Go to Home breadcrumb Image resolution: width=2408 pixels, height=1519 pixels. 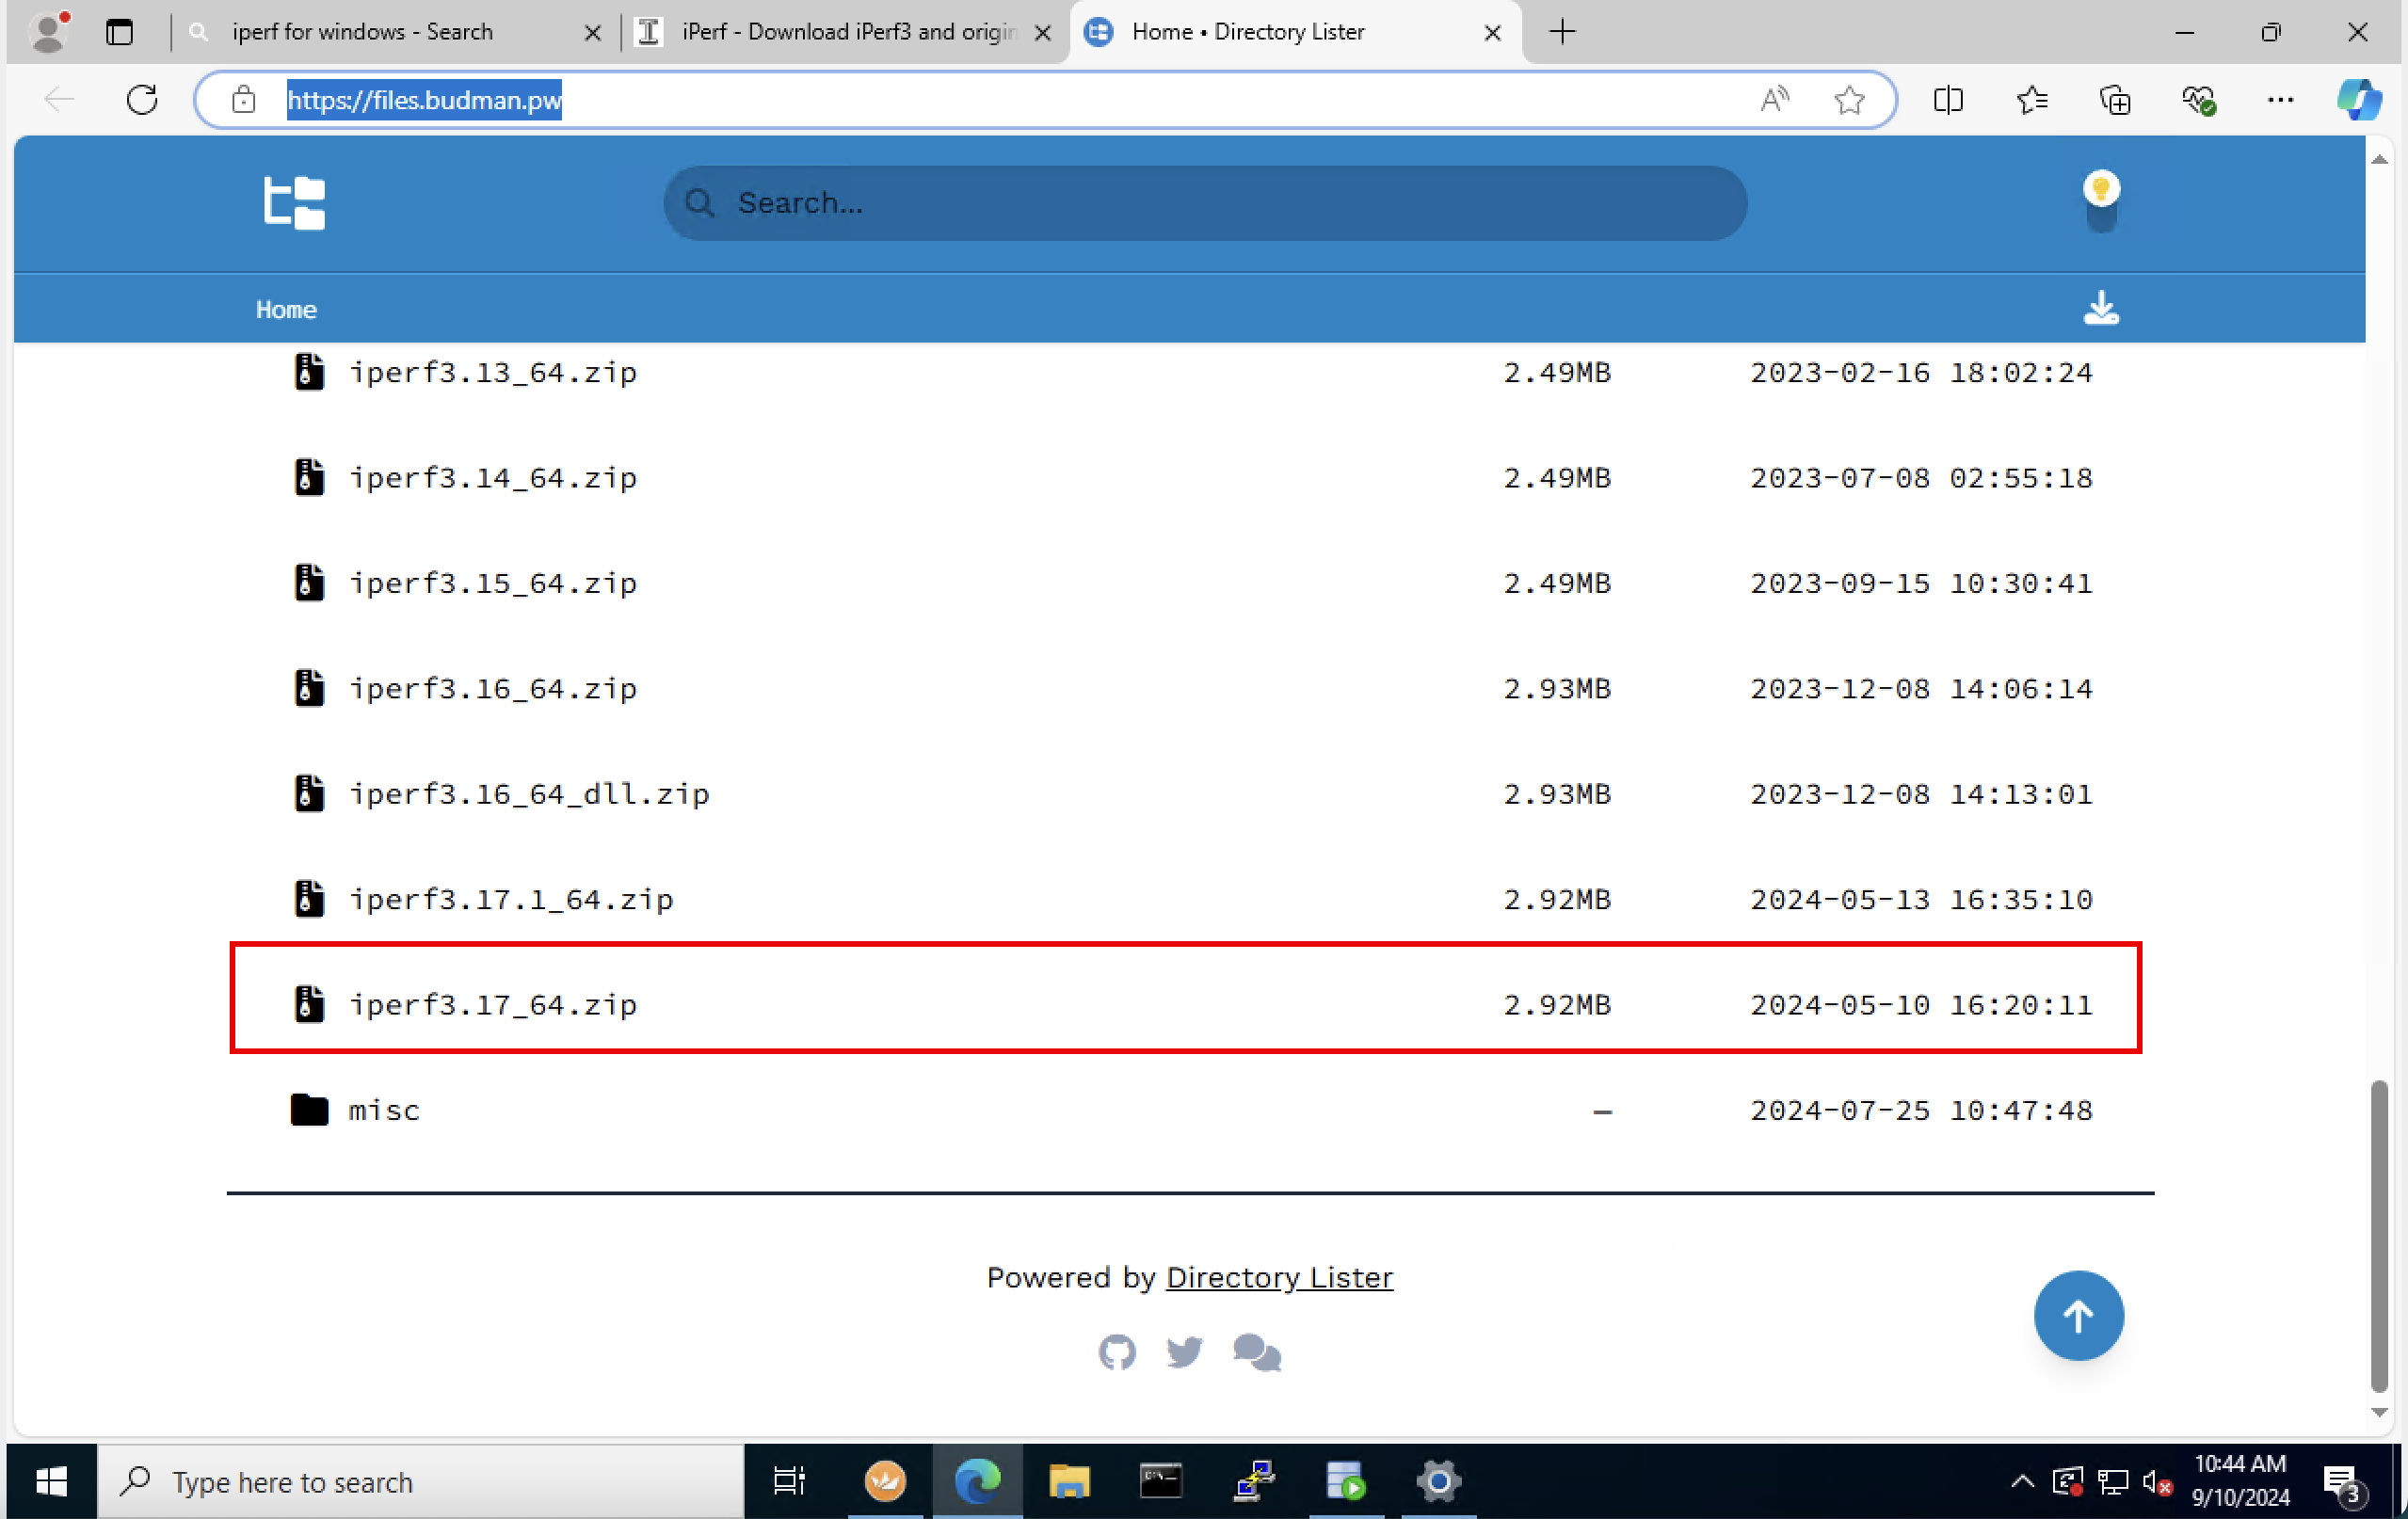coord(286,310)
